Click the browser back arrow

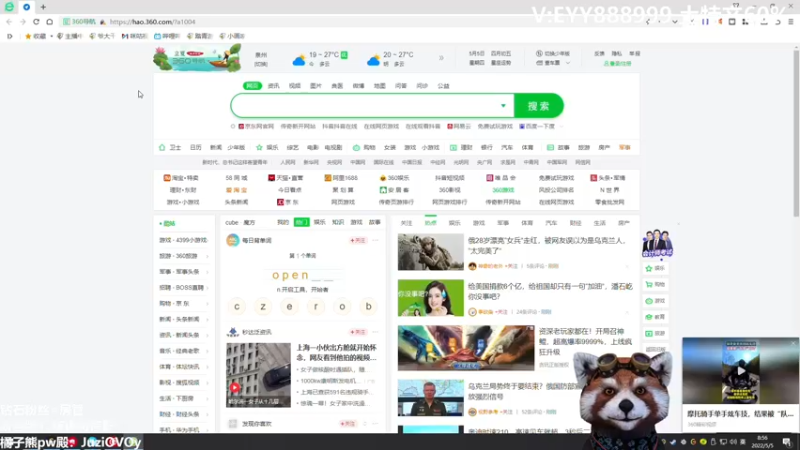click(9, 22)
